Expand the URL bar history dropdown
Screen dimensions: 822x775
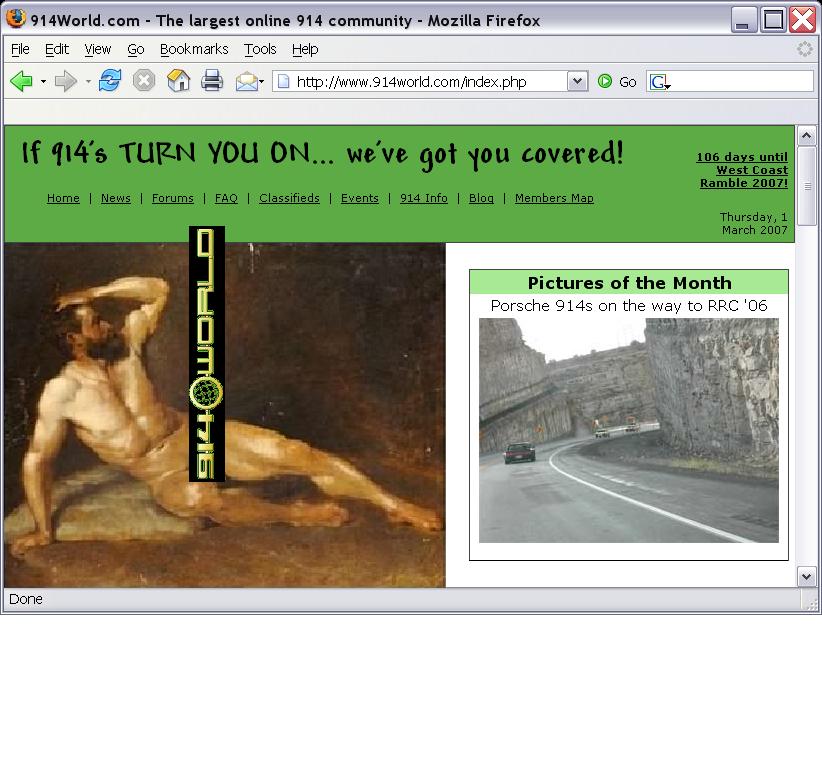[577, 82]
